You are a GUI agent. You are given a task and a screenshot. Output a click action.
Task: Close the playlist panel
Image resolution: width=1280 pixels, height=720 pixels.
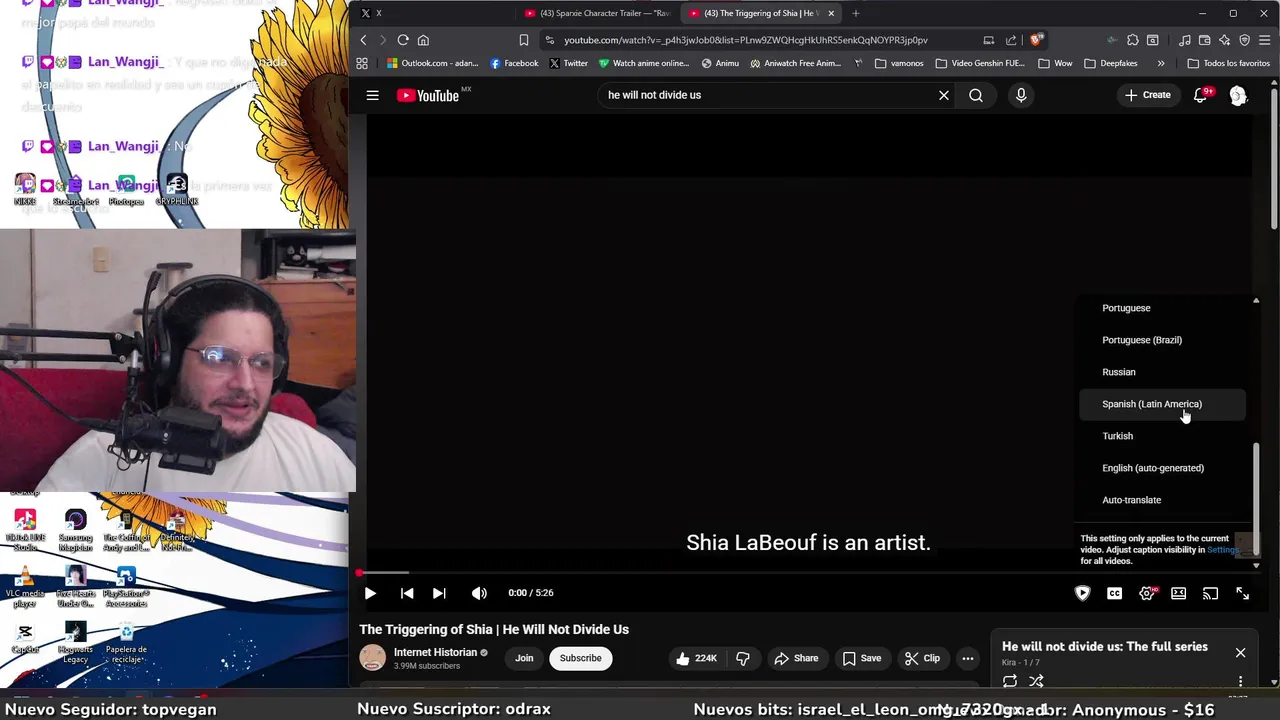[1240, 653]
